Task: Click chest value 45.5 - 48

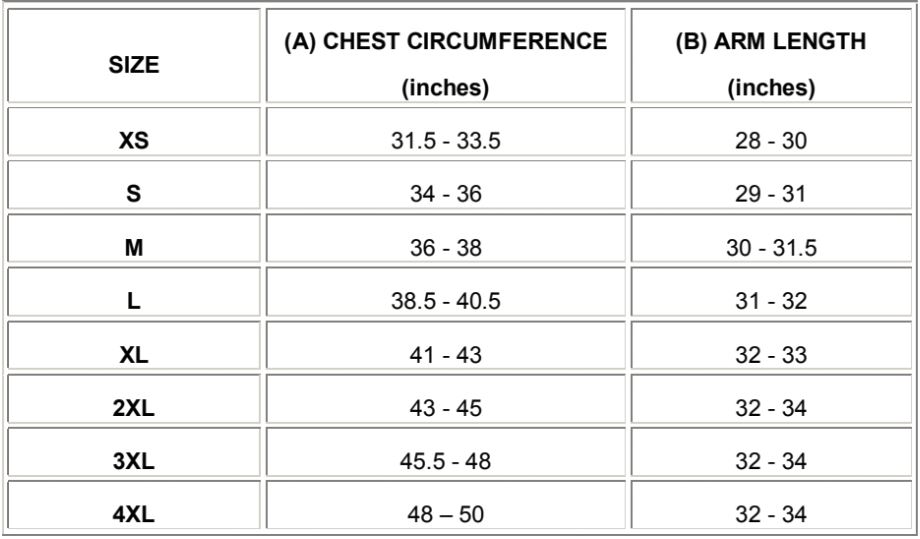Action: pyautogui.click(x=445, y=462)
